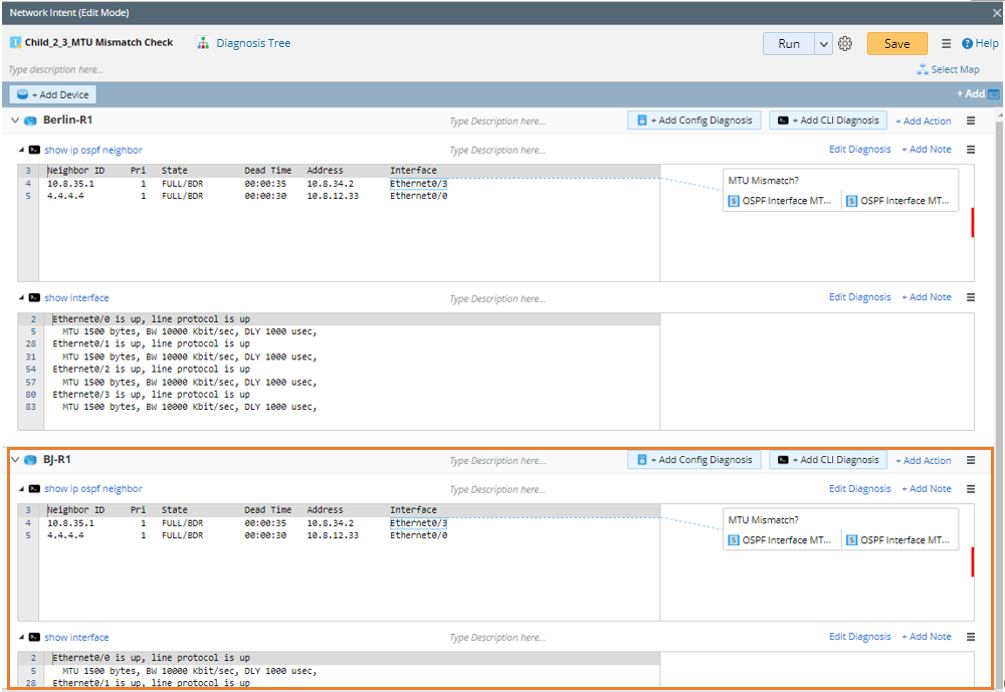1005x692 pixels.
Task: Click the terminal icon beside BJ-R1 show ip ospf neighbor
Action: [35, 489]
